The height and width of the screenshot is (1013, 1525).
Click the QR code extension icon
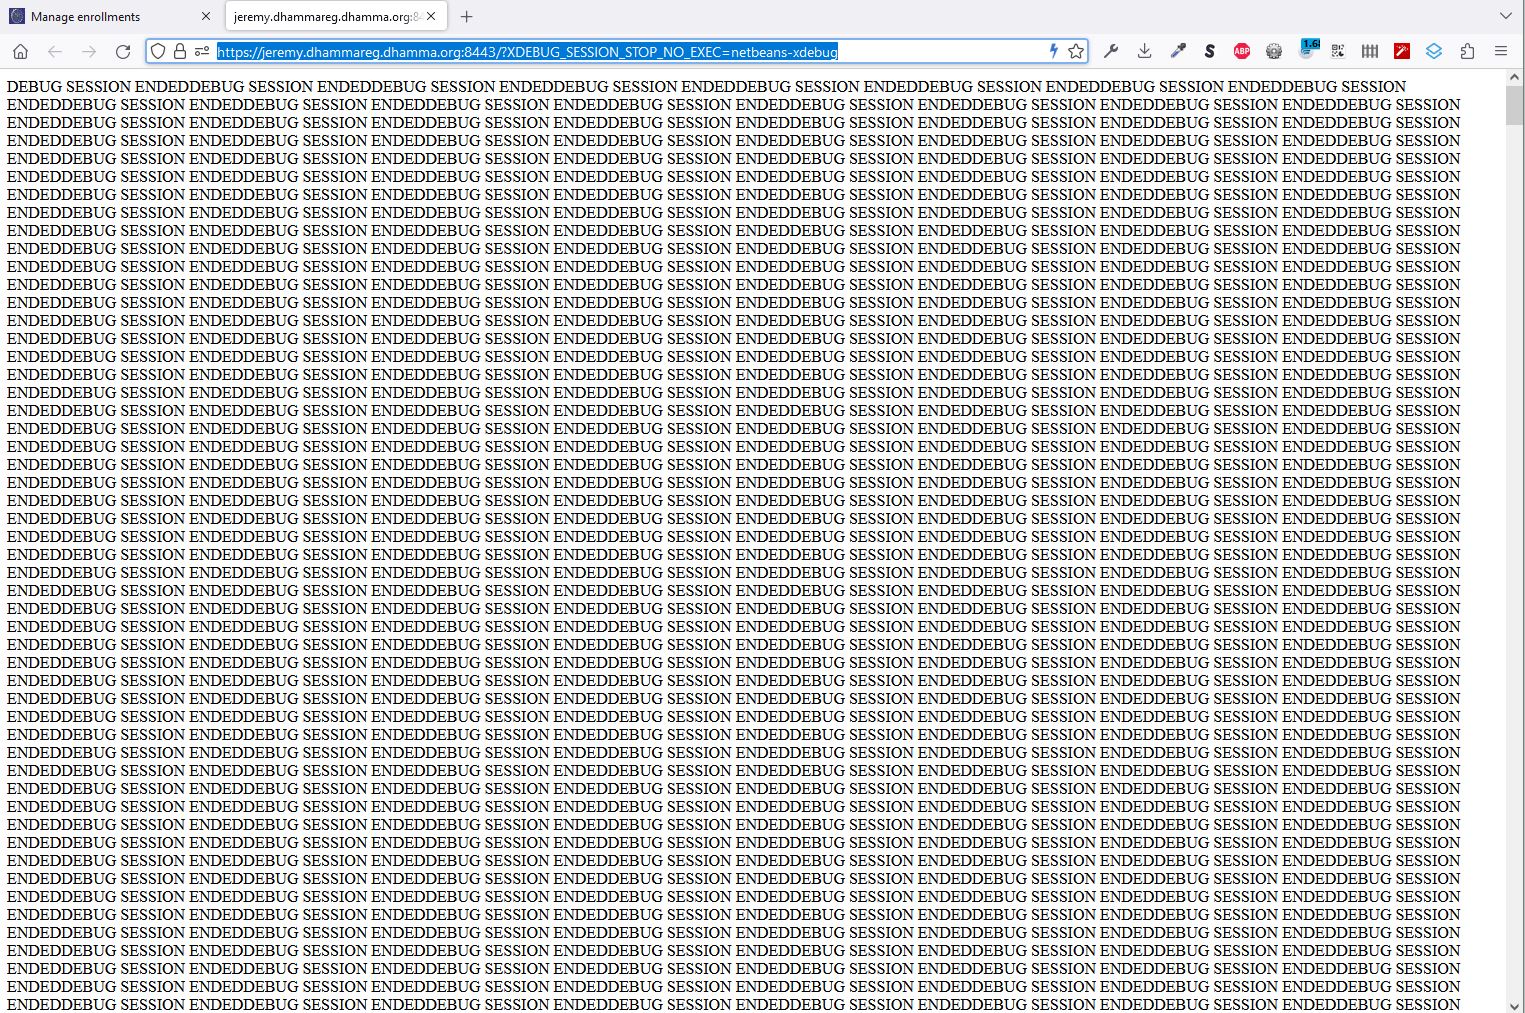point(1338,51)
